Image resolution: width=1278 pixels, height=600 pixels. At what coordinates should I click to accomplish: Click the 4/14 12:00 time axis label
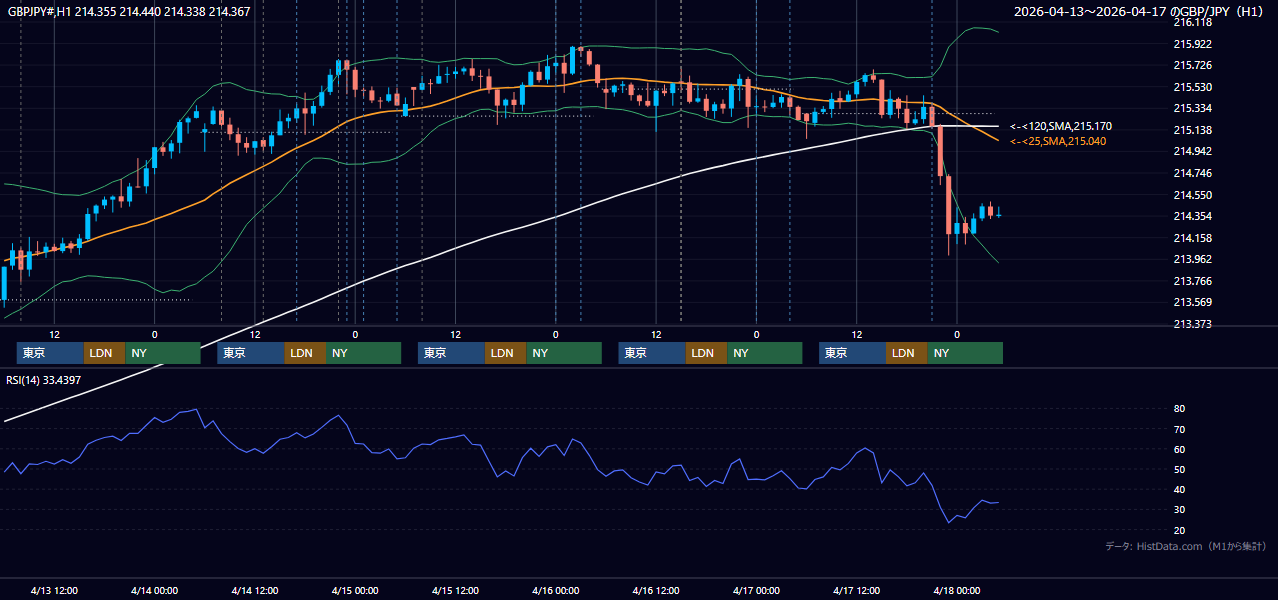point(254,590)
